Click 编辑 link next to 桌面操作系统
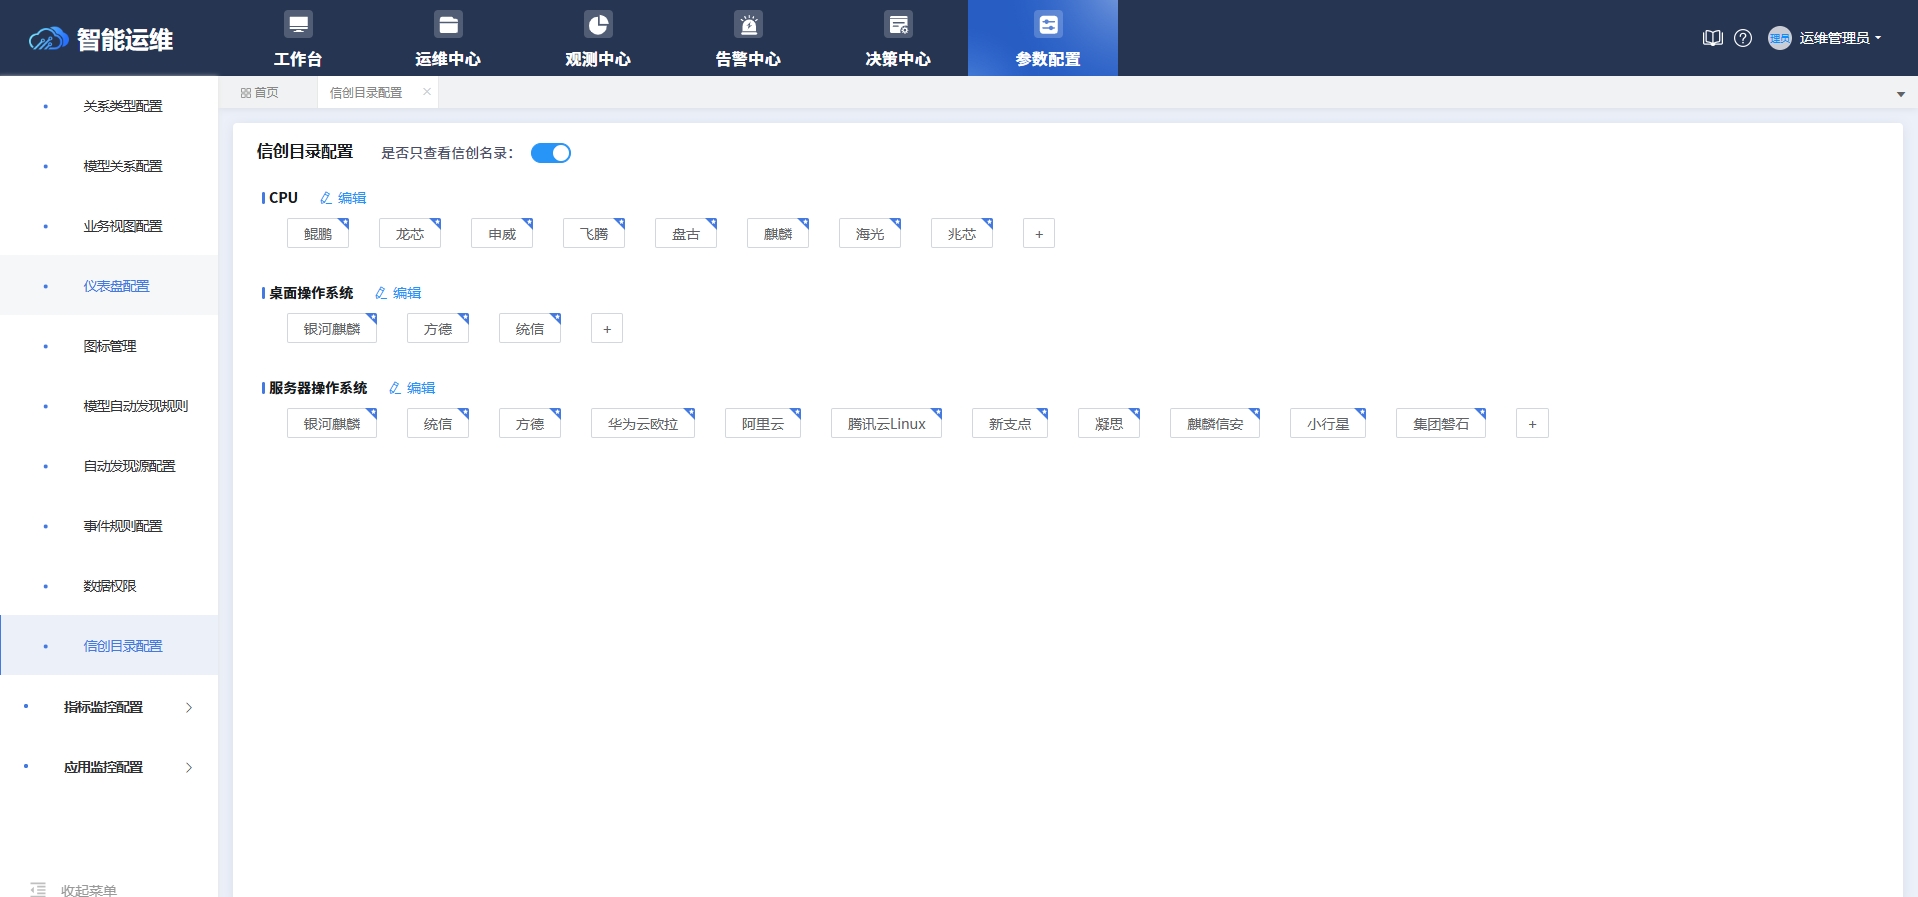Screen dimensions: 1918x897 (x=399, y=293)
